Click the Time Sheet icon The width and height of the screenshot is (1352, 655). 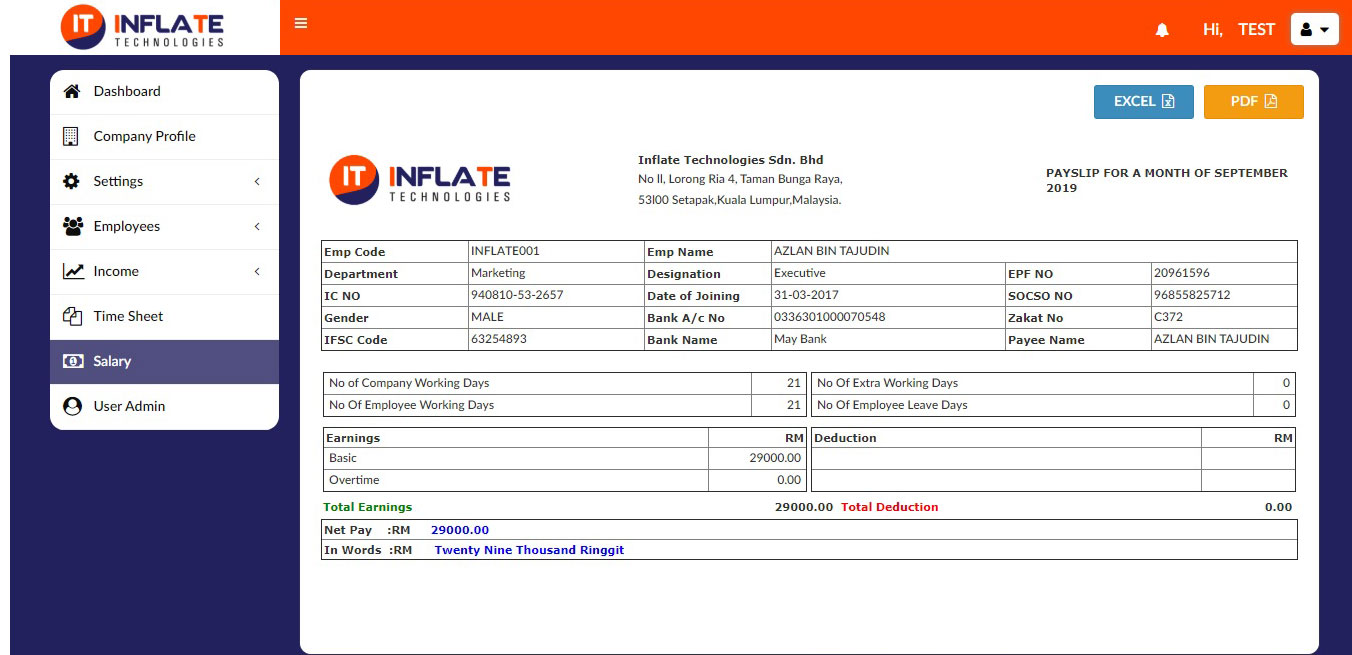click(x=72, y=317)
